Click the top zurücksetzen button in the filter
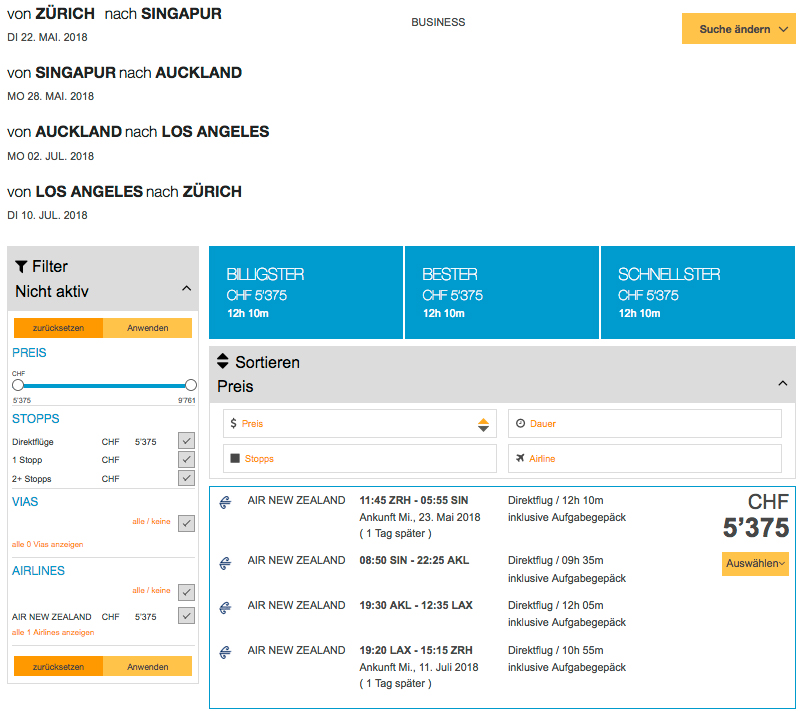 pyautogui.click(x=58, y=328)
